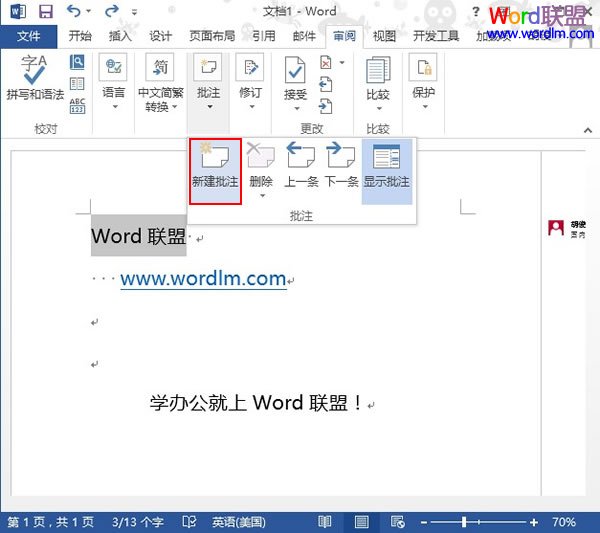600x533 pixels.
Task: Expand the 语言 dropdown arrow
Action: [115, 107]
